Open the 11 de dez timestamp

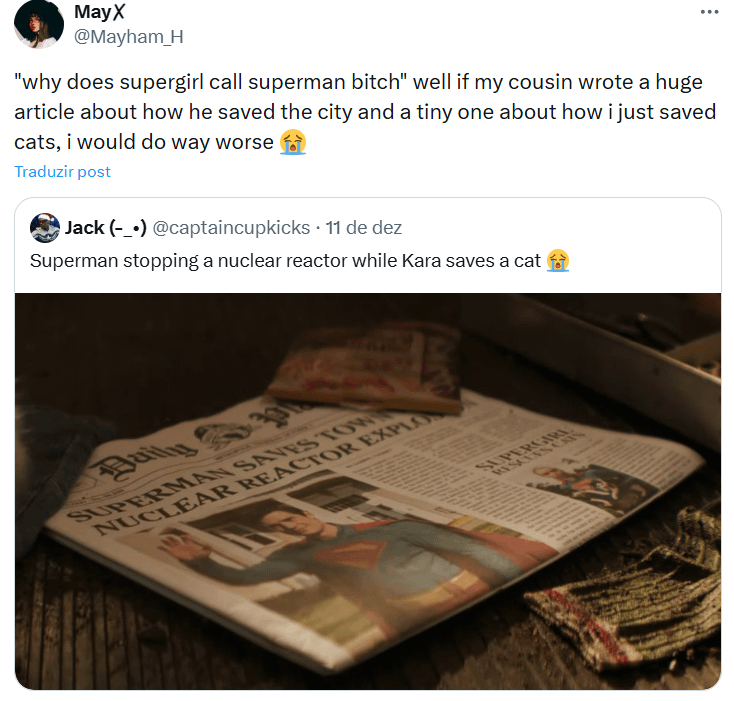pos(364,227)
